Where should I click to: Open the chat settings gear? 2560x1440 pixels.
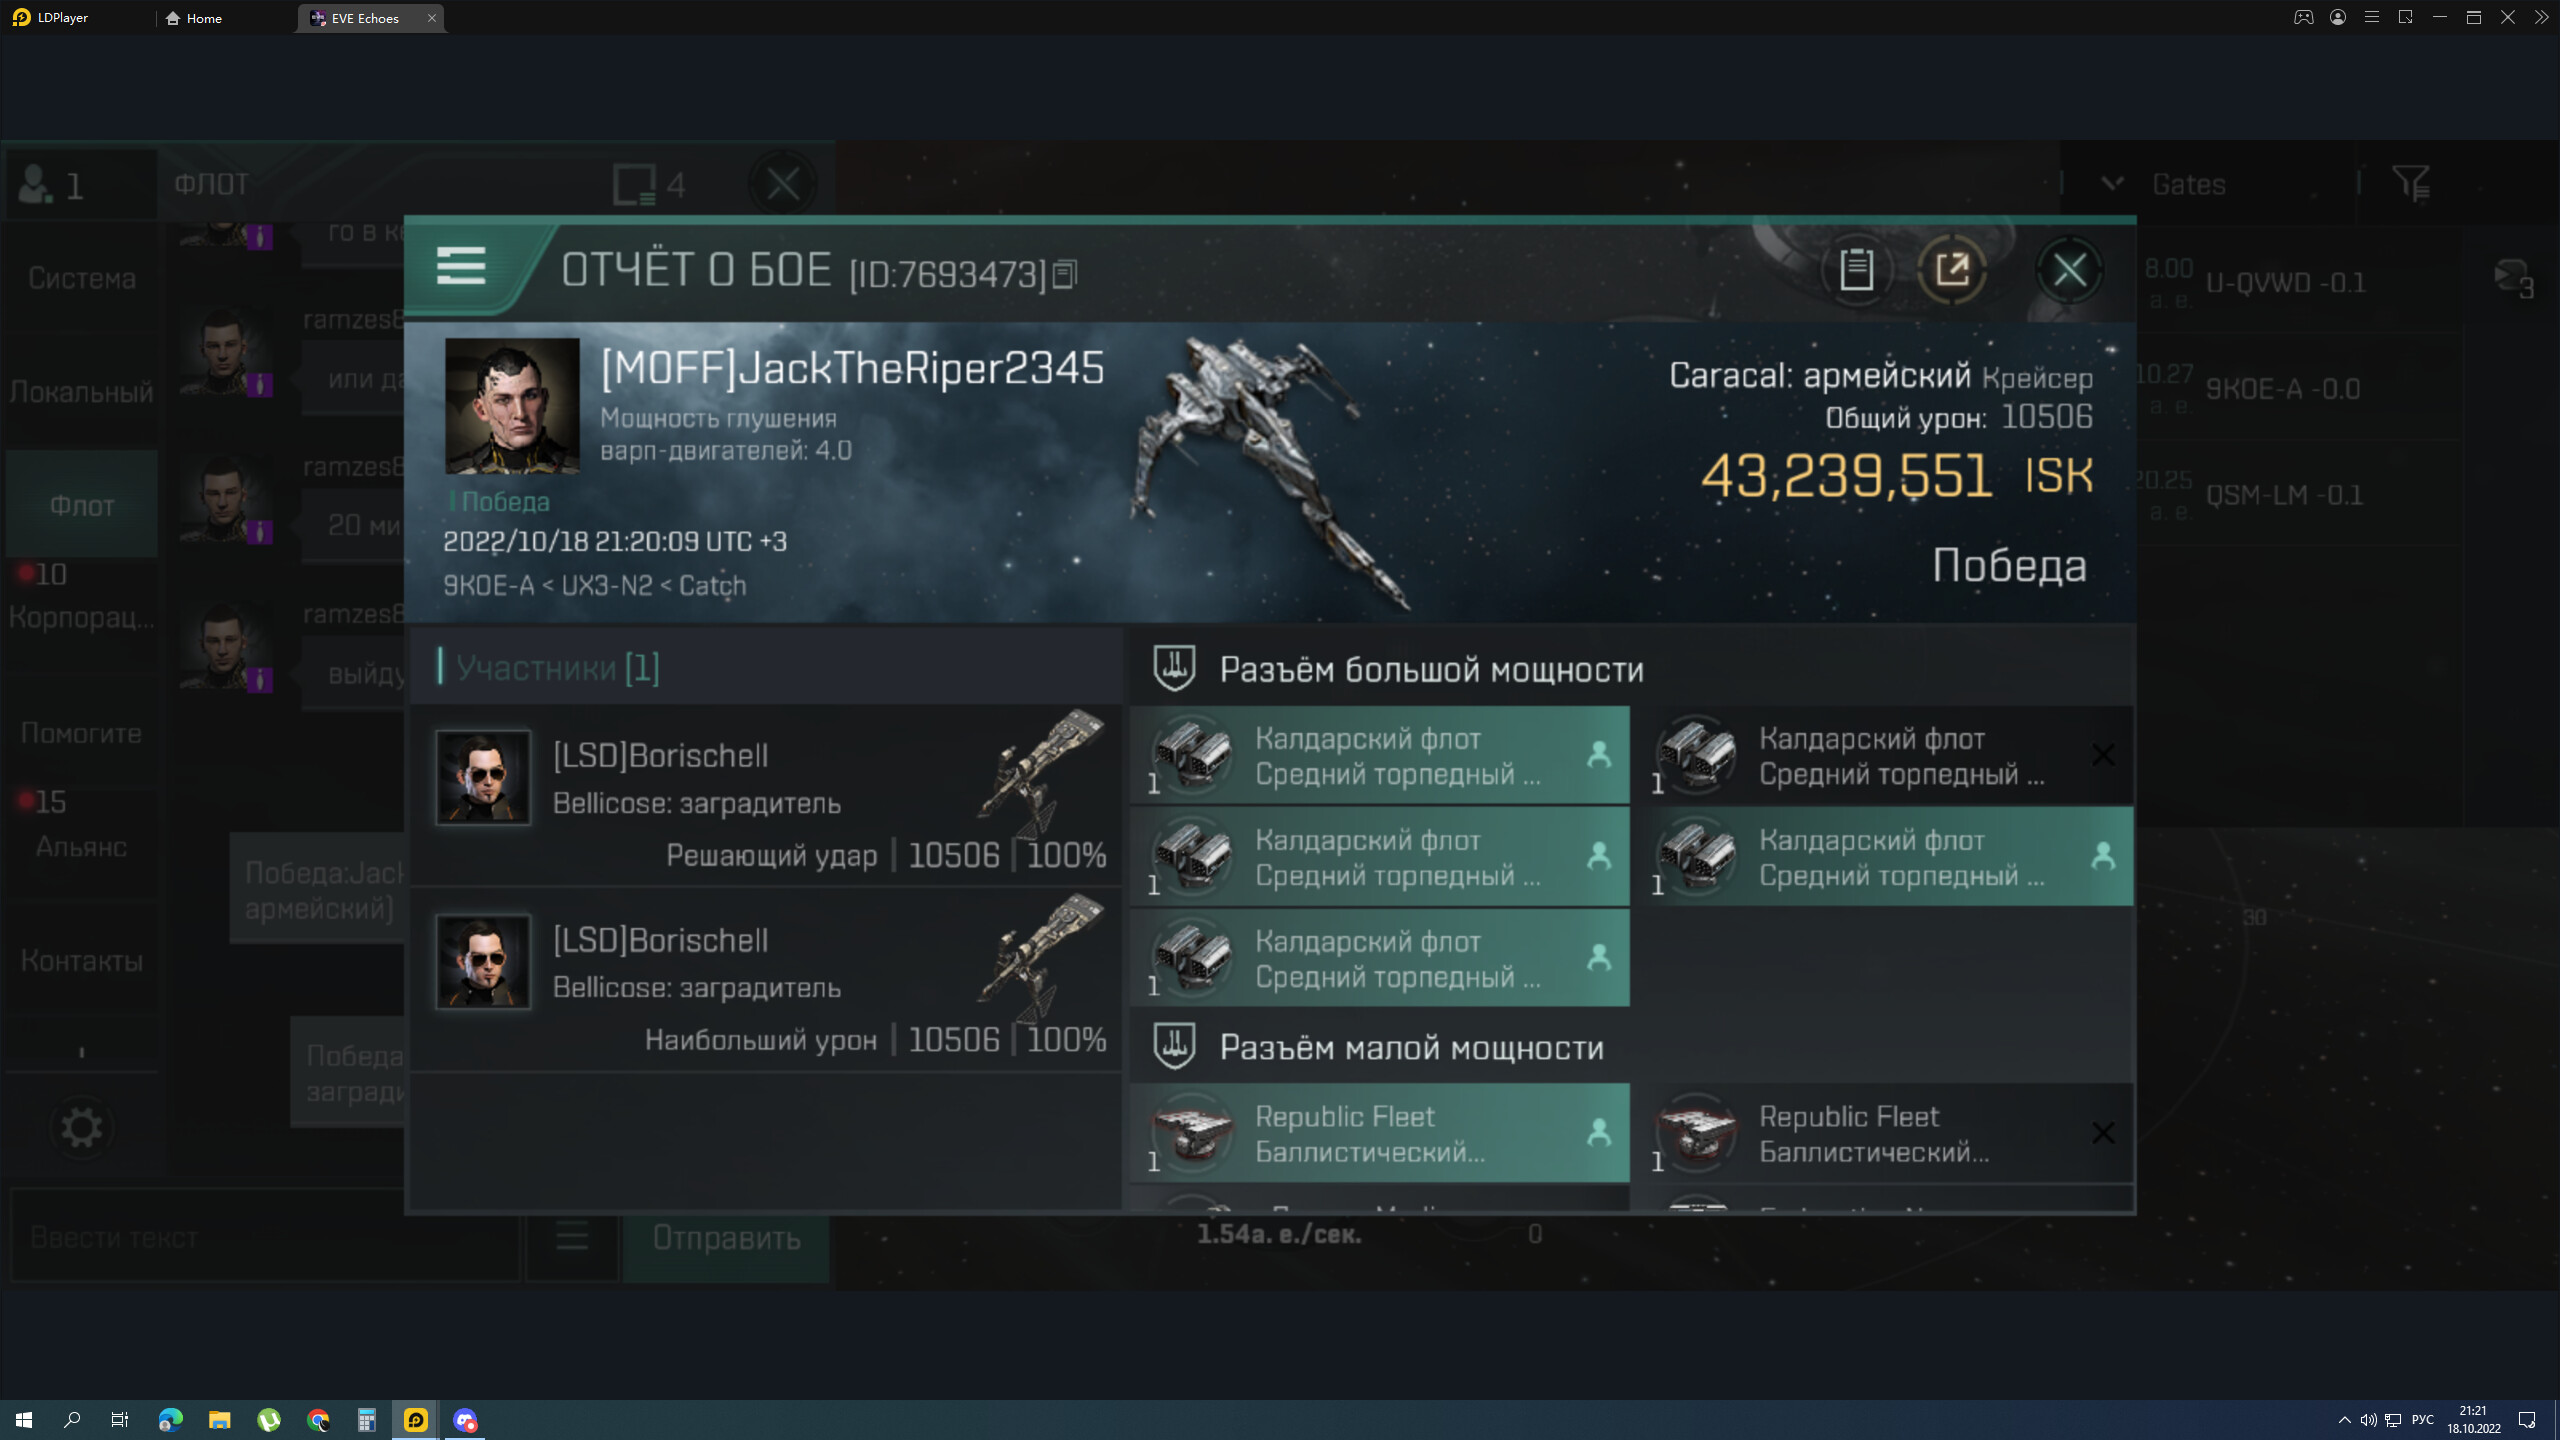point(81,1128)
